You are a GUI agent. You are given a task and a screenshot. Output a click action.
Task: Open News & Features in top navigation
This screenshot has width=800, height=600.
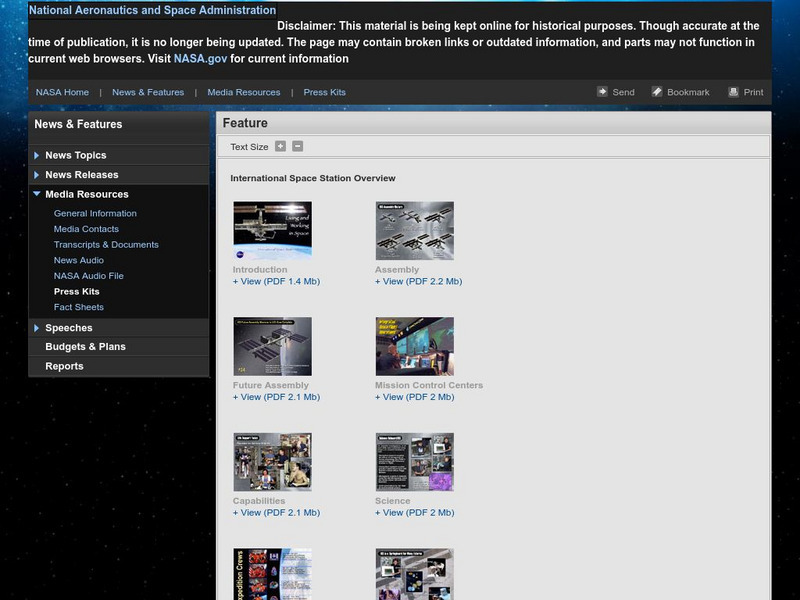(148, 92)
